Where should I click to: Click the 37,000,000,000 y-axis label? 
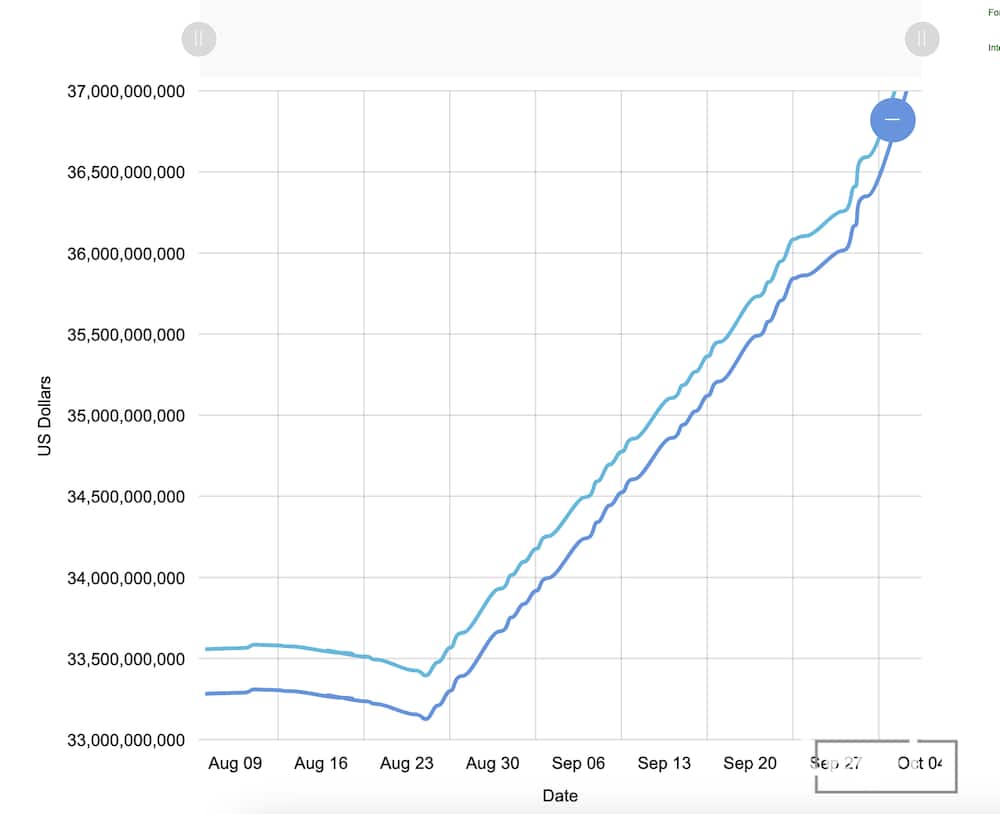(126, 92)
